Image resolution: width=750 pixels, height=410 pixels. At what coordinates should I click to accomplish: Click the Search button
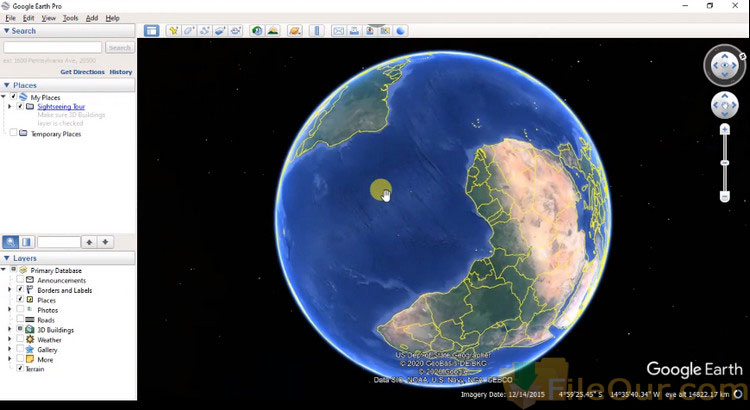pyautogui.click(x=119, y=47)
